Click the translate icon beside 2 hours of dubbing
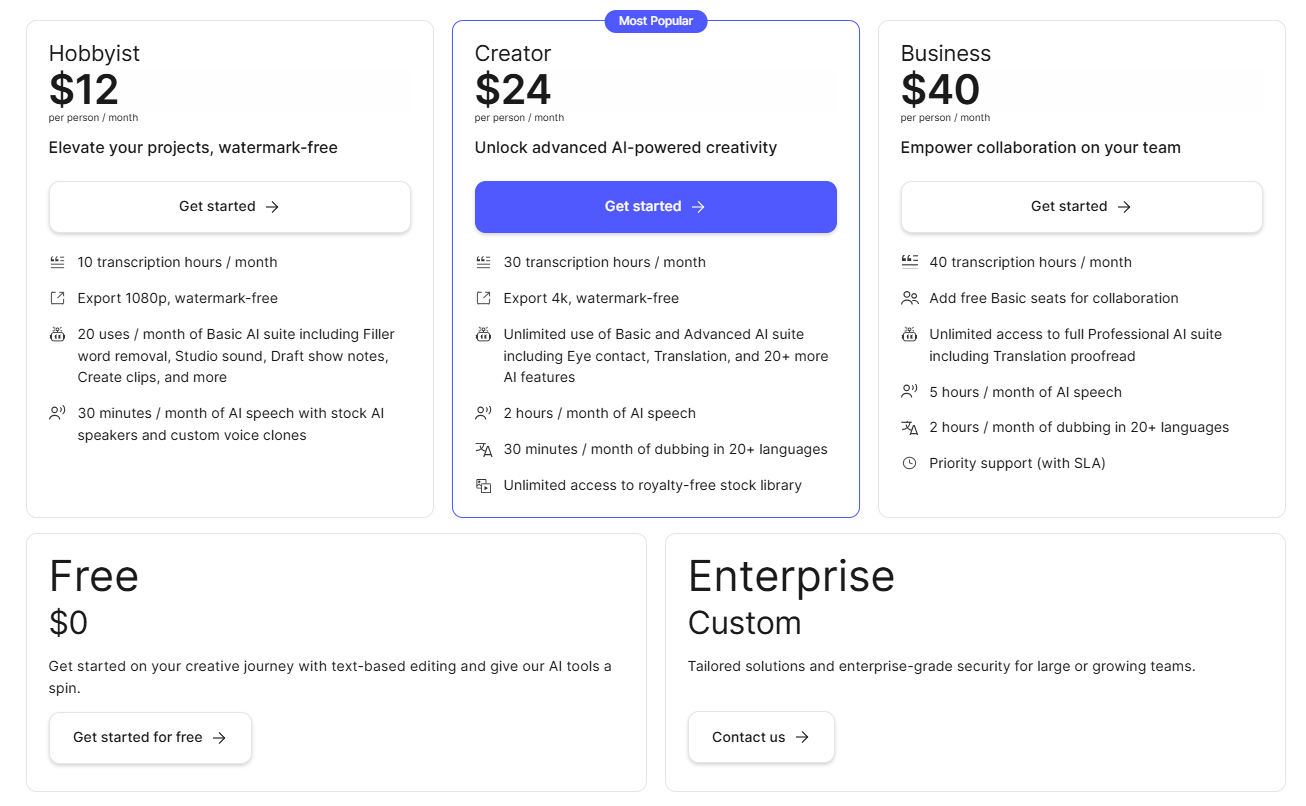Screen dimensions: 1306x806 [909, 427]
